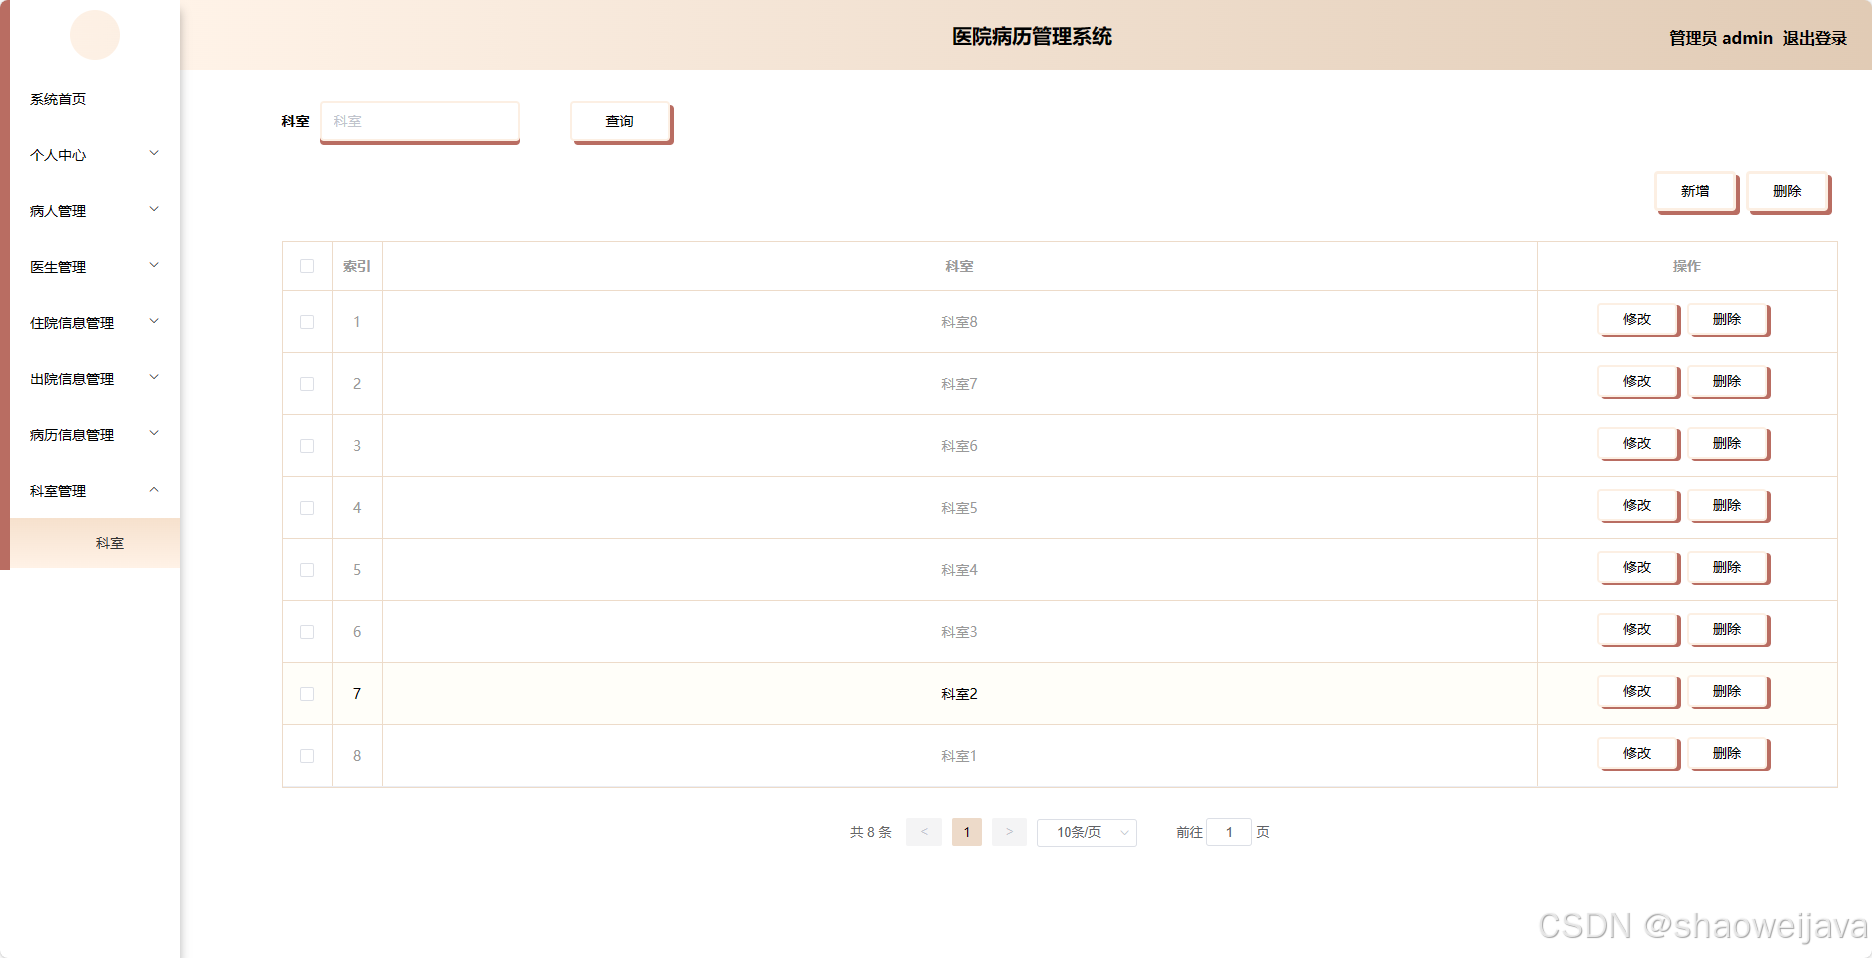Toggle the select-all checkbox in table header
The height and width of the screenshot is (958, 1872).
307,266
